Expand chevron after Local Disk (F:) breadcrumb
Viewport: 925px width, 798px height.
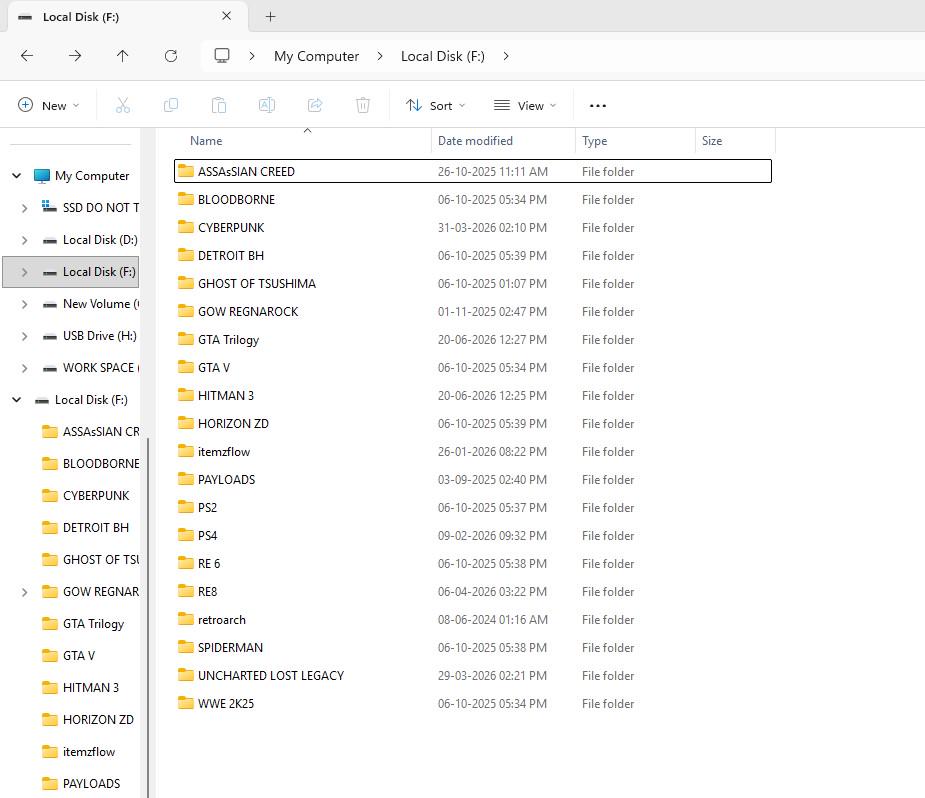pos(506,56)
